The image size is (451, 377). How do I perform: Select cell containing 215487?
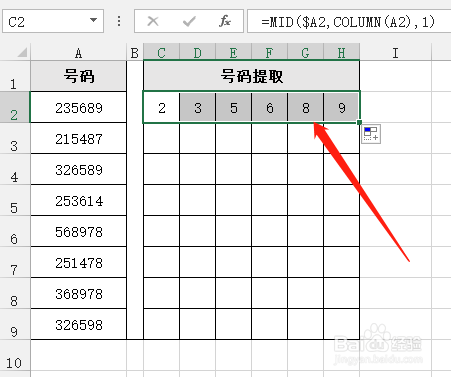[78, 138]
